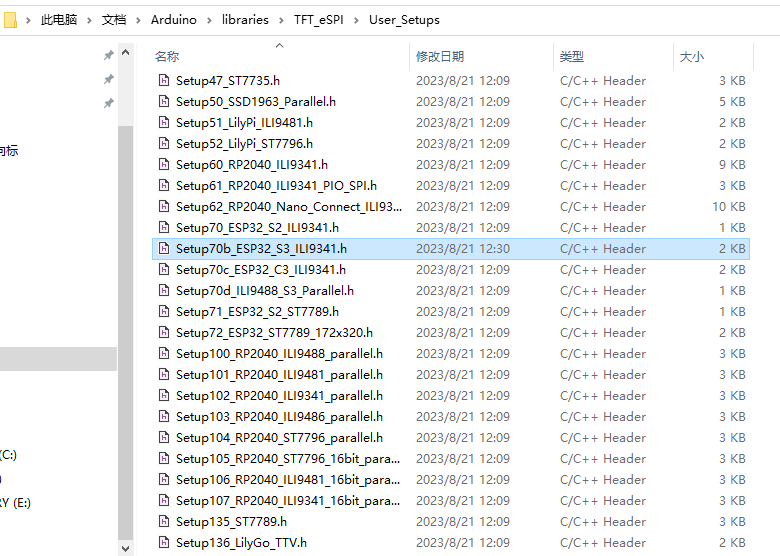Click the Setup70_ESP32_S2_ILI9341.h file icon
Image resolution: width=780 pixels, height=556 pixels.
click(164, 227)
